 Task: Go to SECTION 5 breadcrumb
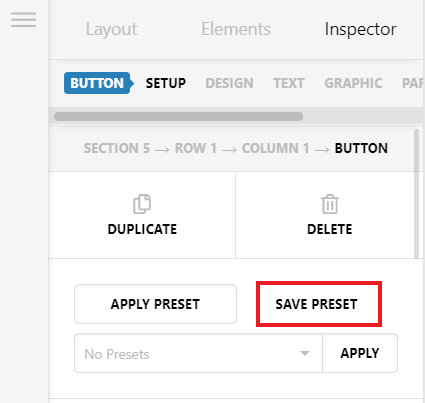(117, 148)
